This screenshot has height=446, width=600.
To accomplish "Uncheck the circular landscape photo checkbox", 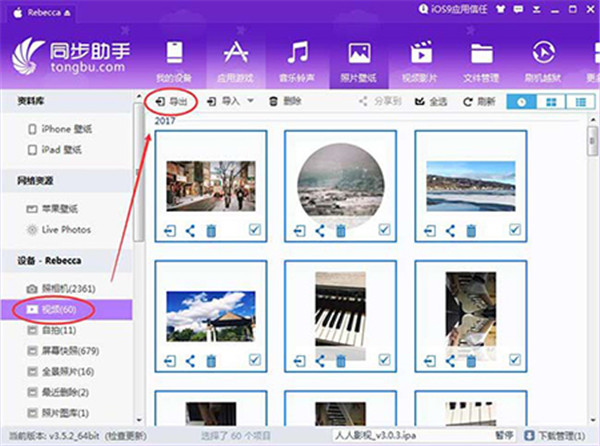I will pos(385,231).
